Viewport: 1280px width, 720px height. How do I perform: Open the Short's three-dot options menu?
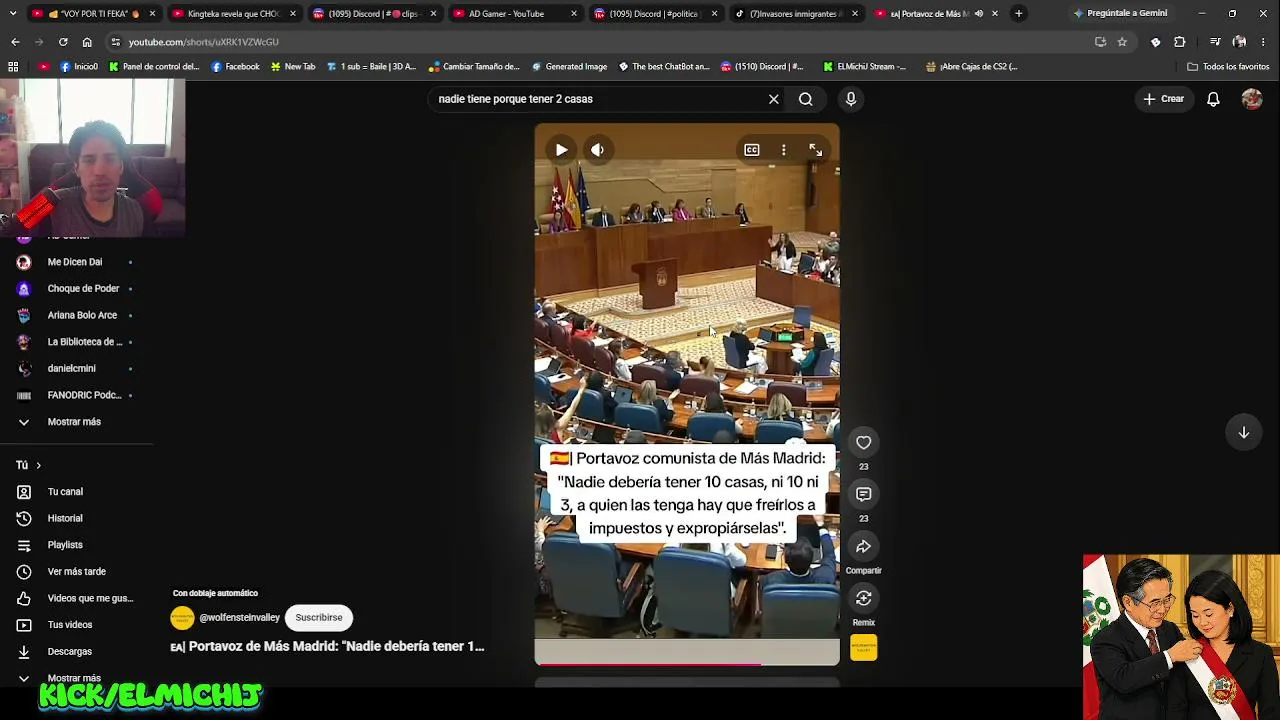click(784, 150)
